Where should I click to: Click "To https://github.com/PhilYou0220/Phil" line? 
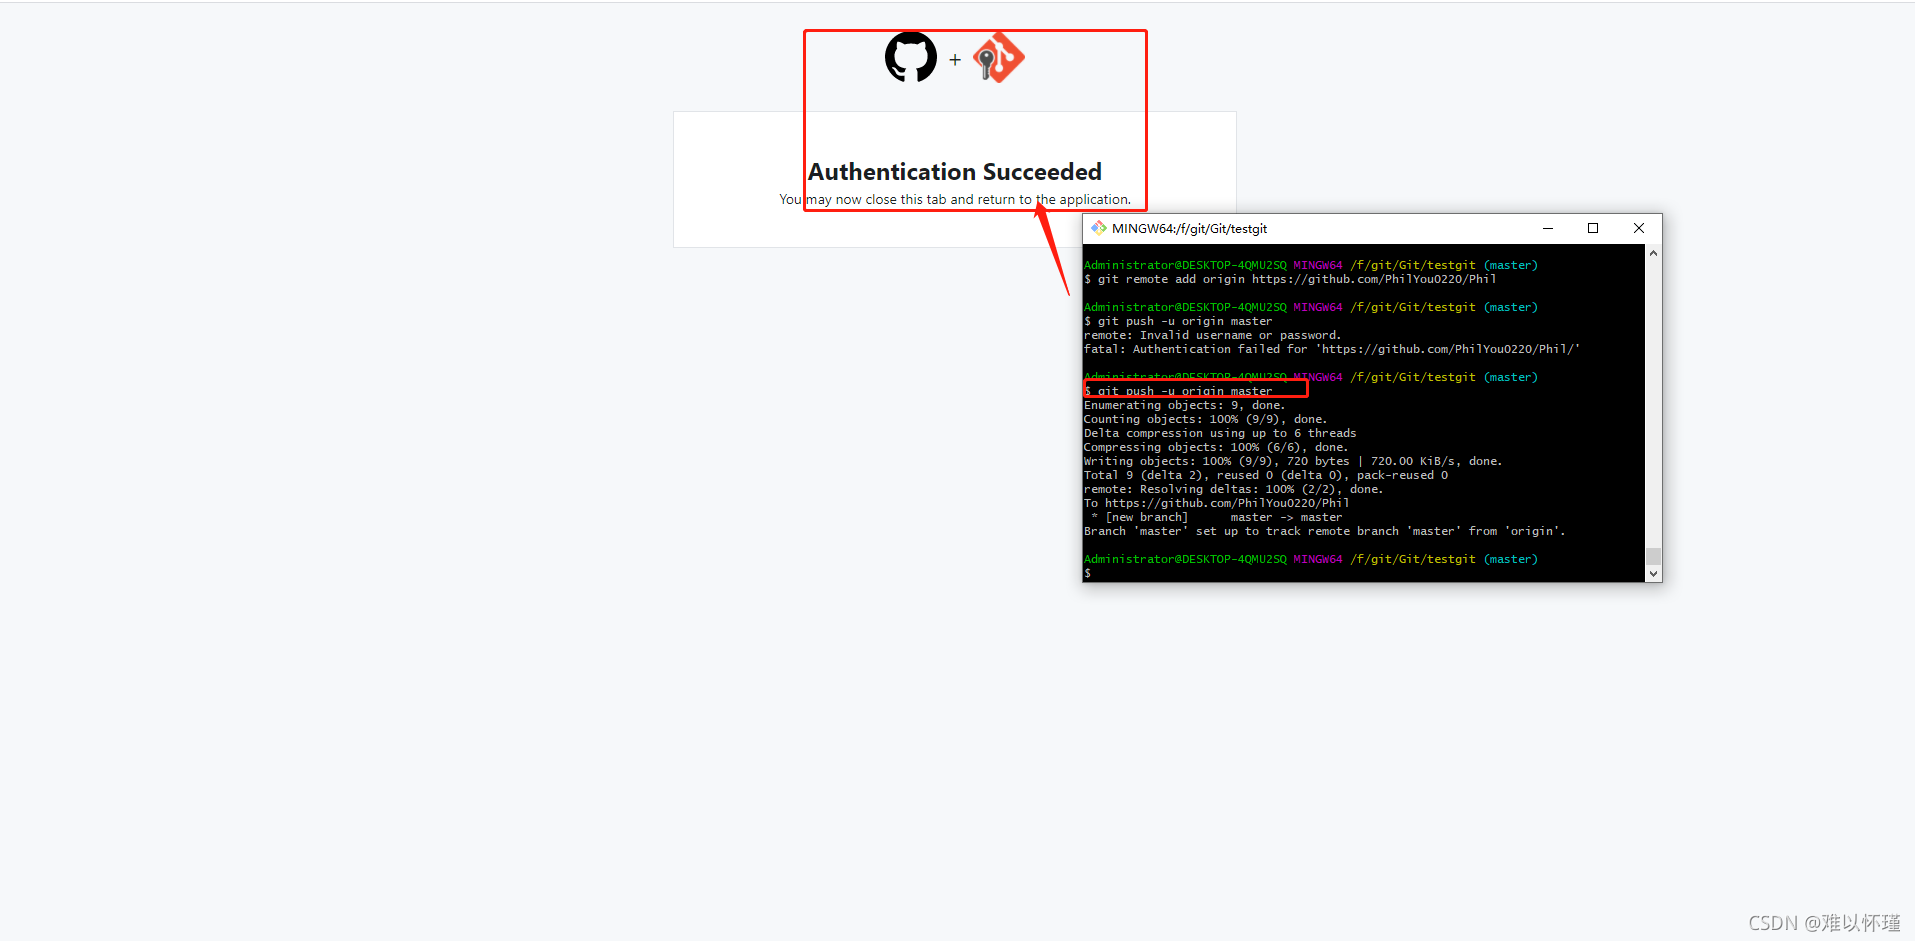1216,503
